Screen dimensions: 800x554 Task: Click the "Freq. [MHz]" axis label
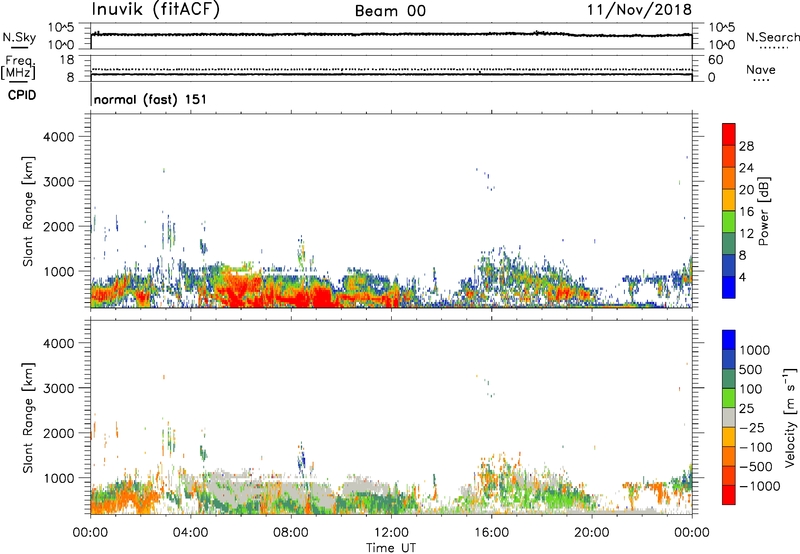(x=19, y=67)
